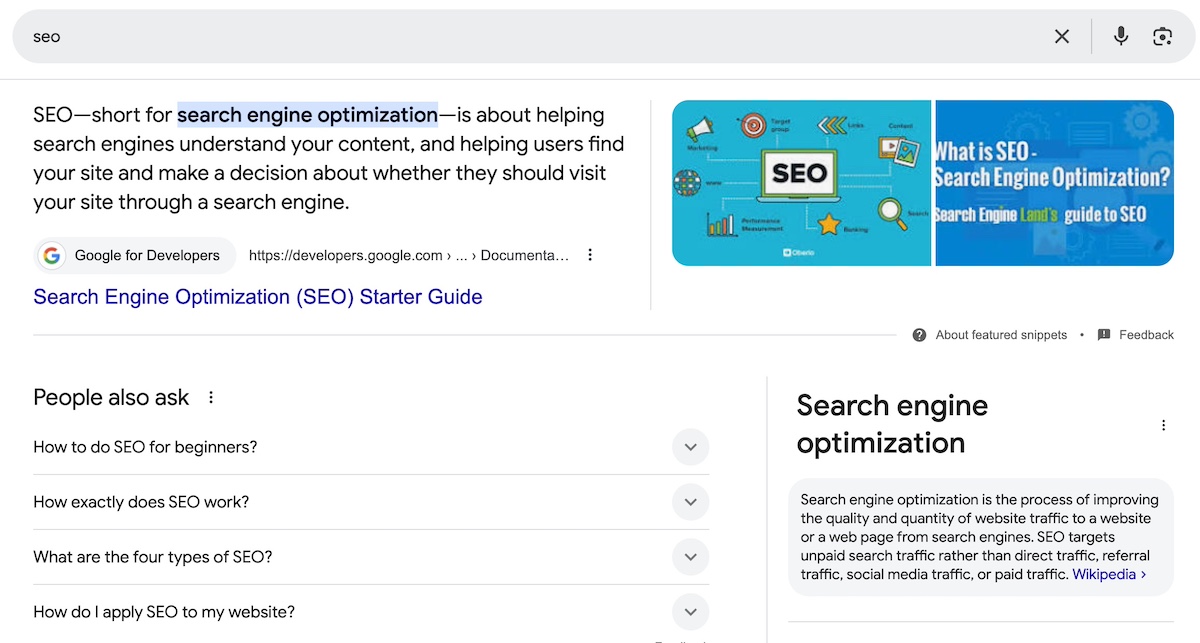Open Google Lens with the camera icon
Screen dimensions: 1200x643
click(1163, 36)
